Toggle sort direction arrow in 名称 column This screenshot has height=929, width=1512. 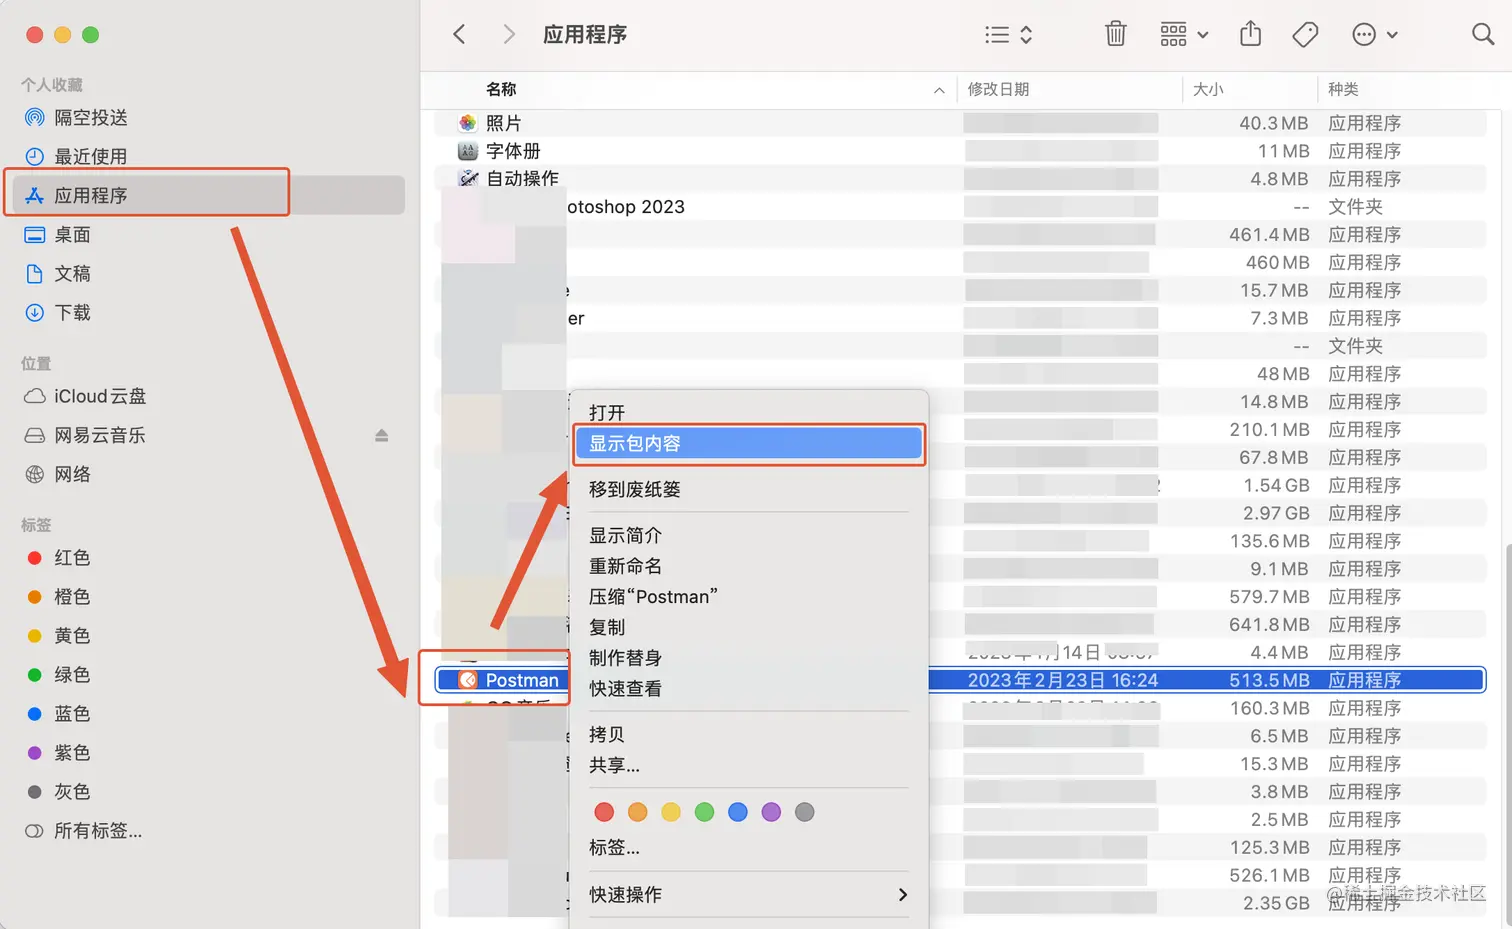[x=939, y=90]
